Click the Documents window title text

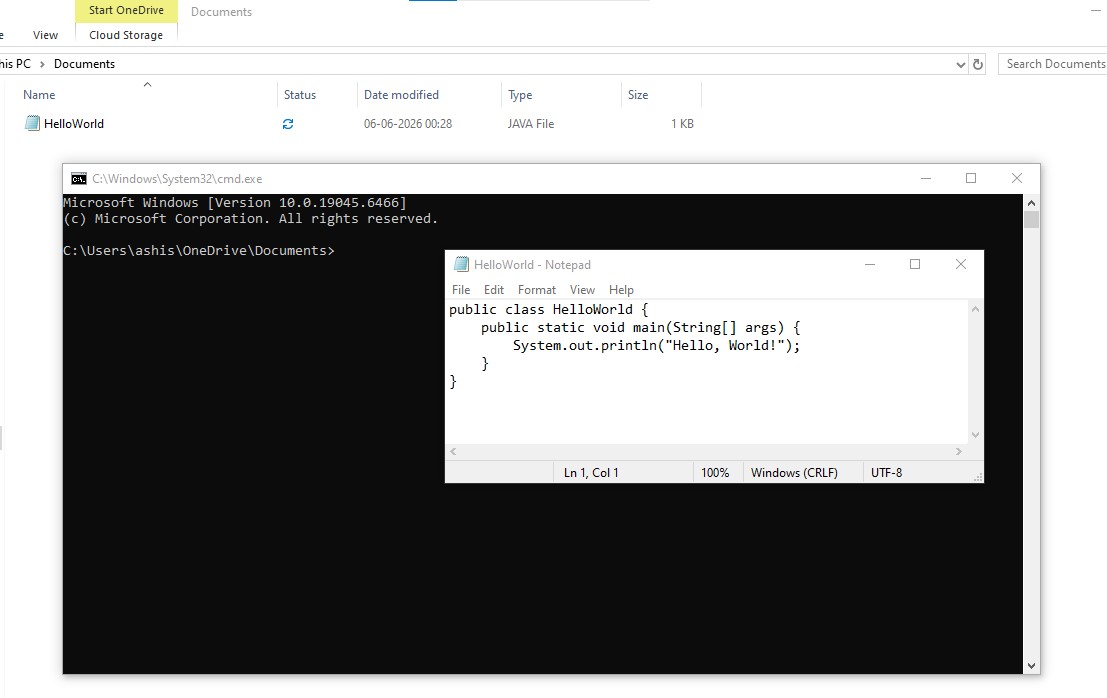(221, 12)
